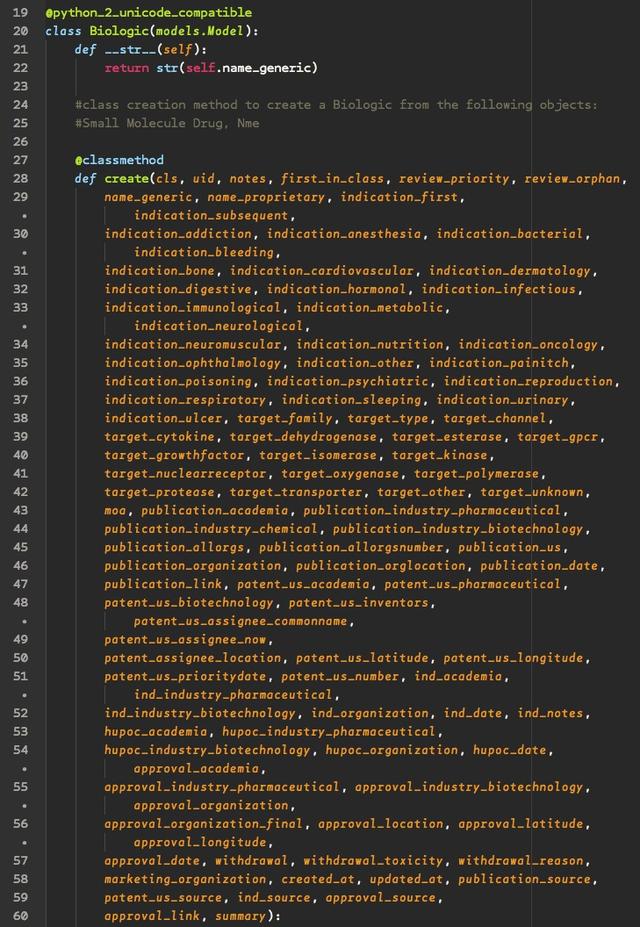Click the patent_us_assignee_now parameter
Screen dimensions: 640x927
186,639
